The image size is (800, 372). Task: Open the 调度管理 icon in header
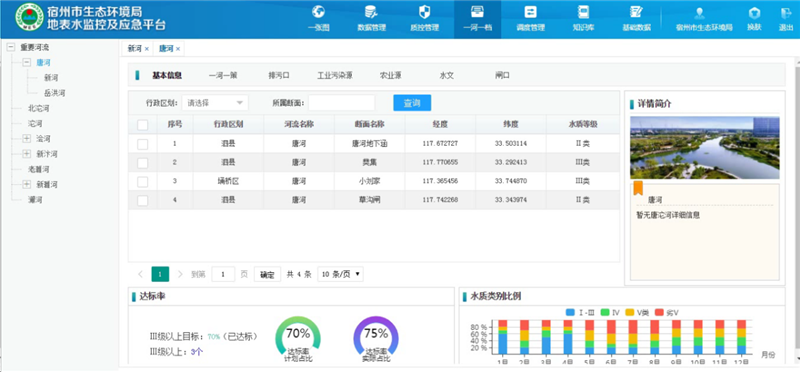[x=530, y=12]
